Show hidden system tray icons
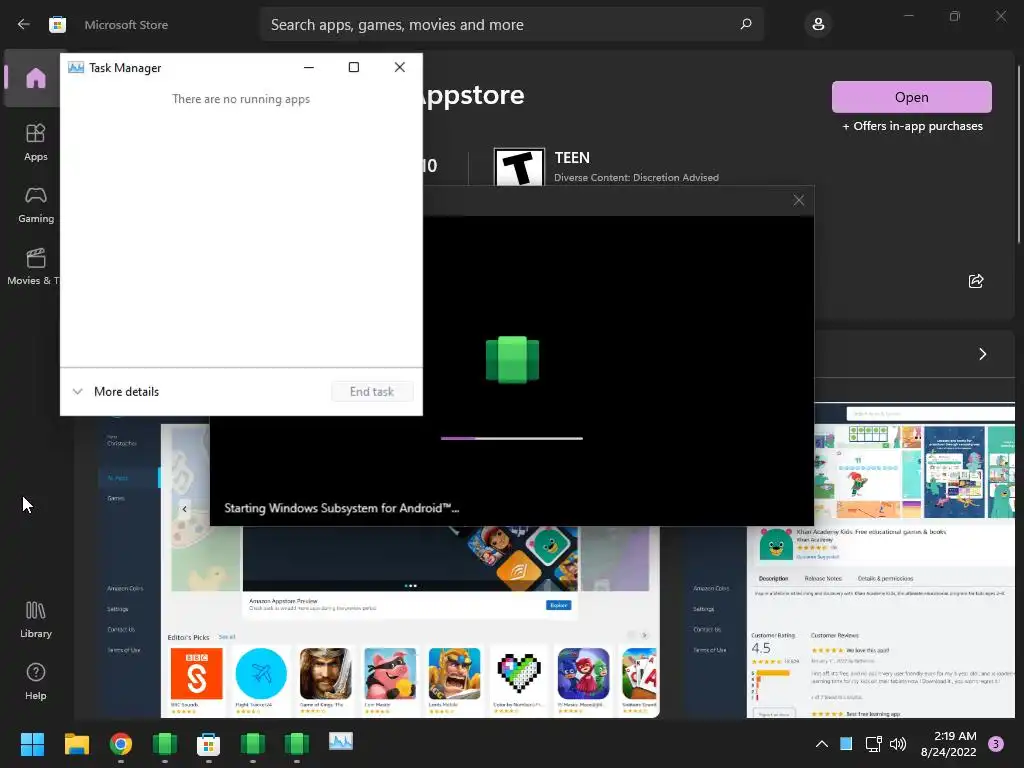1024x768 pixels. pos(822,744)
